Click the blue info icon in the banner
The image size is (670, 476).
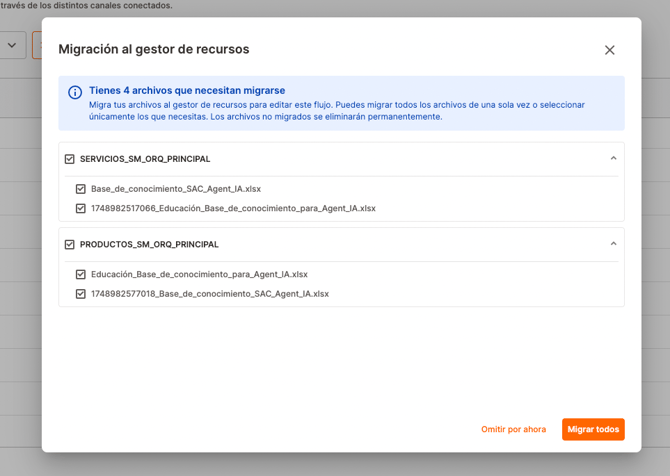(75, 92)
